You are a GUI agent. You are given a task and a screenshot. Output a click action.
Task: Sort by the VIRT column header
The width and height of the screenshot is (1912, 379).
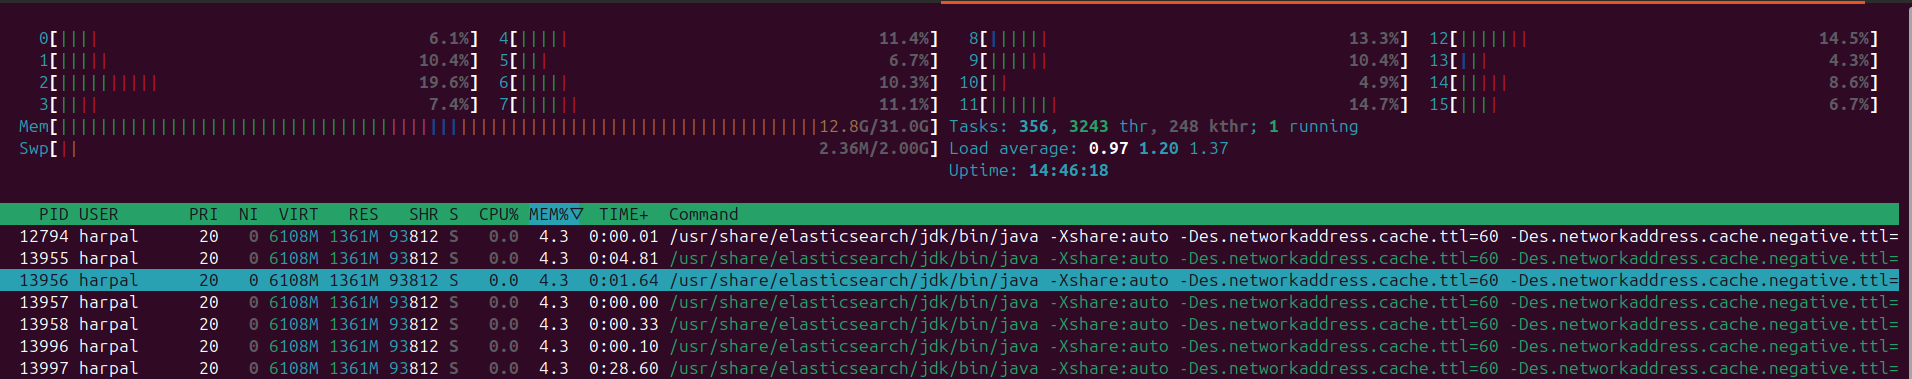point(298,214)
